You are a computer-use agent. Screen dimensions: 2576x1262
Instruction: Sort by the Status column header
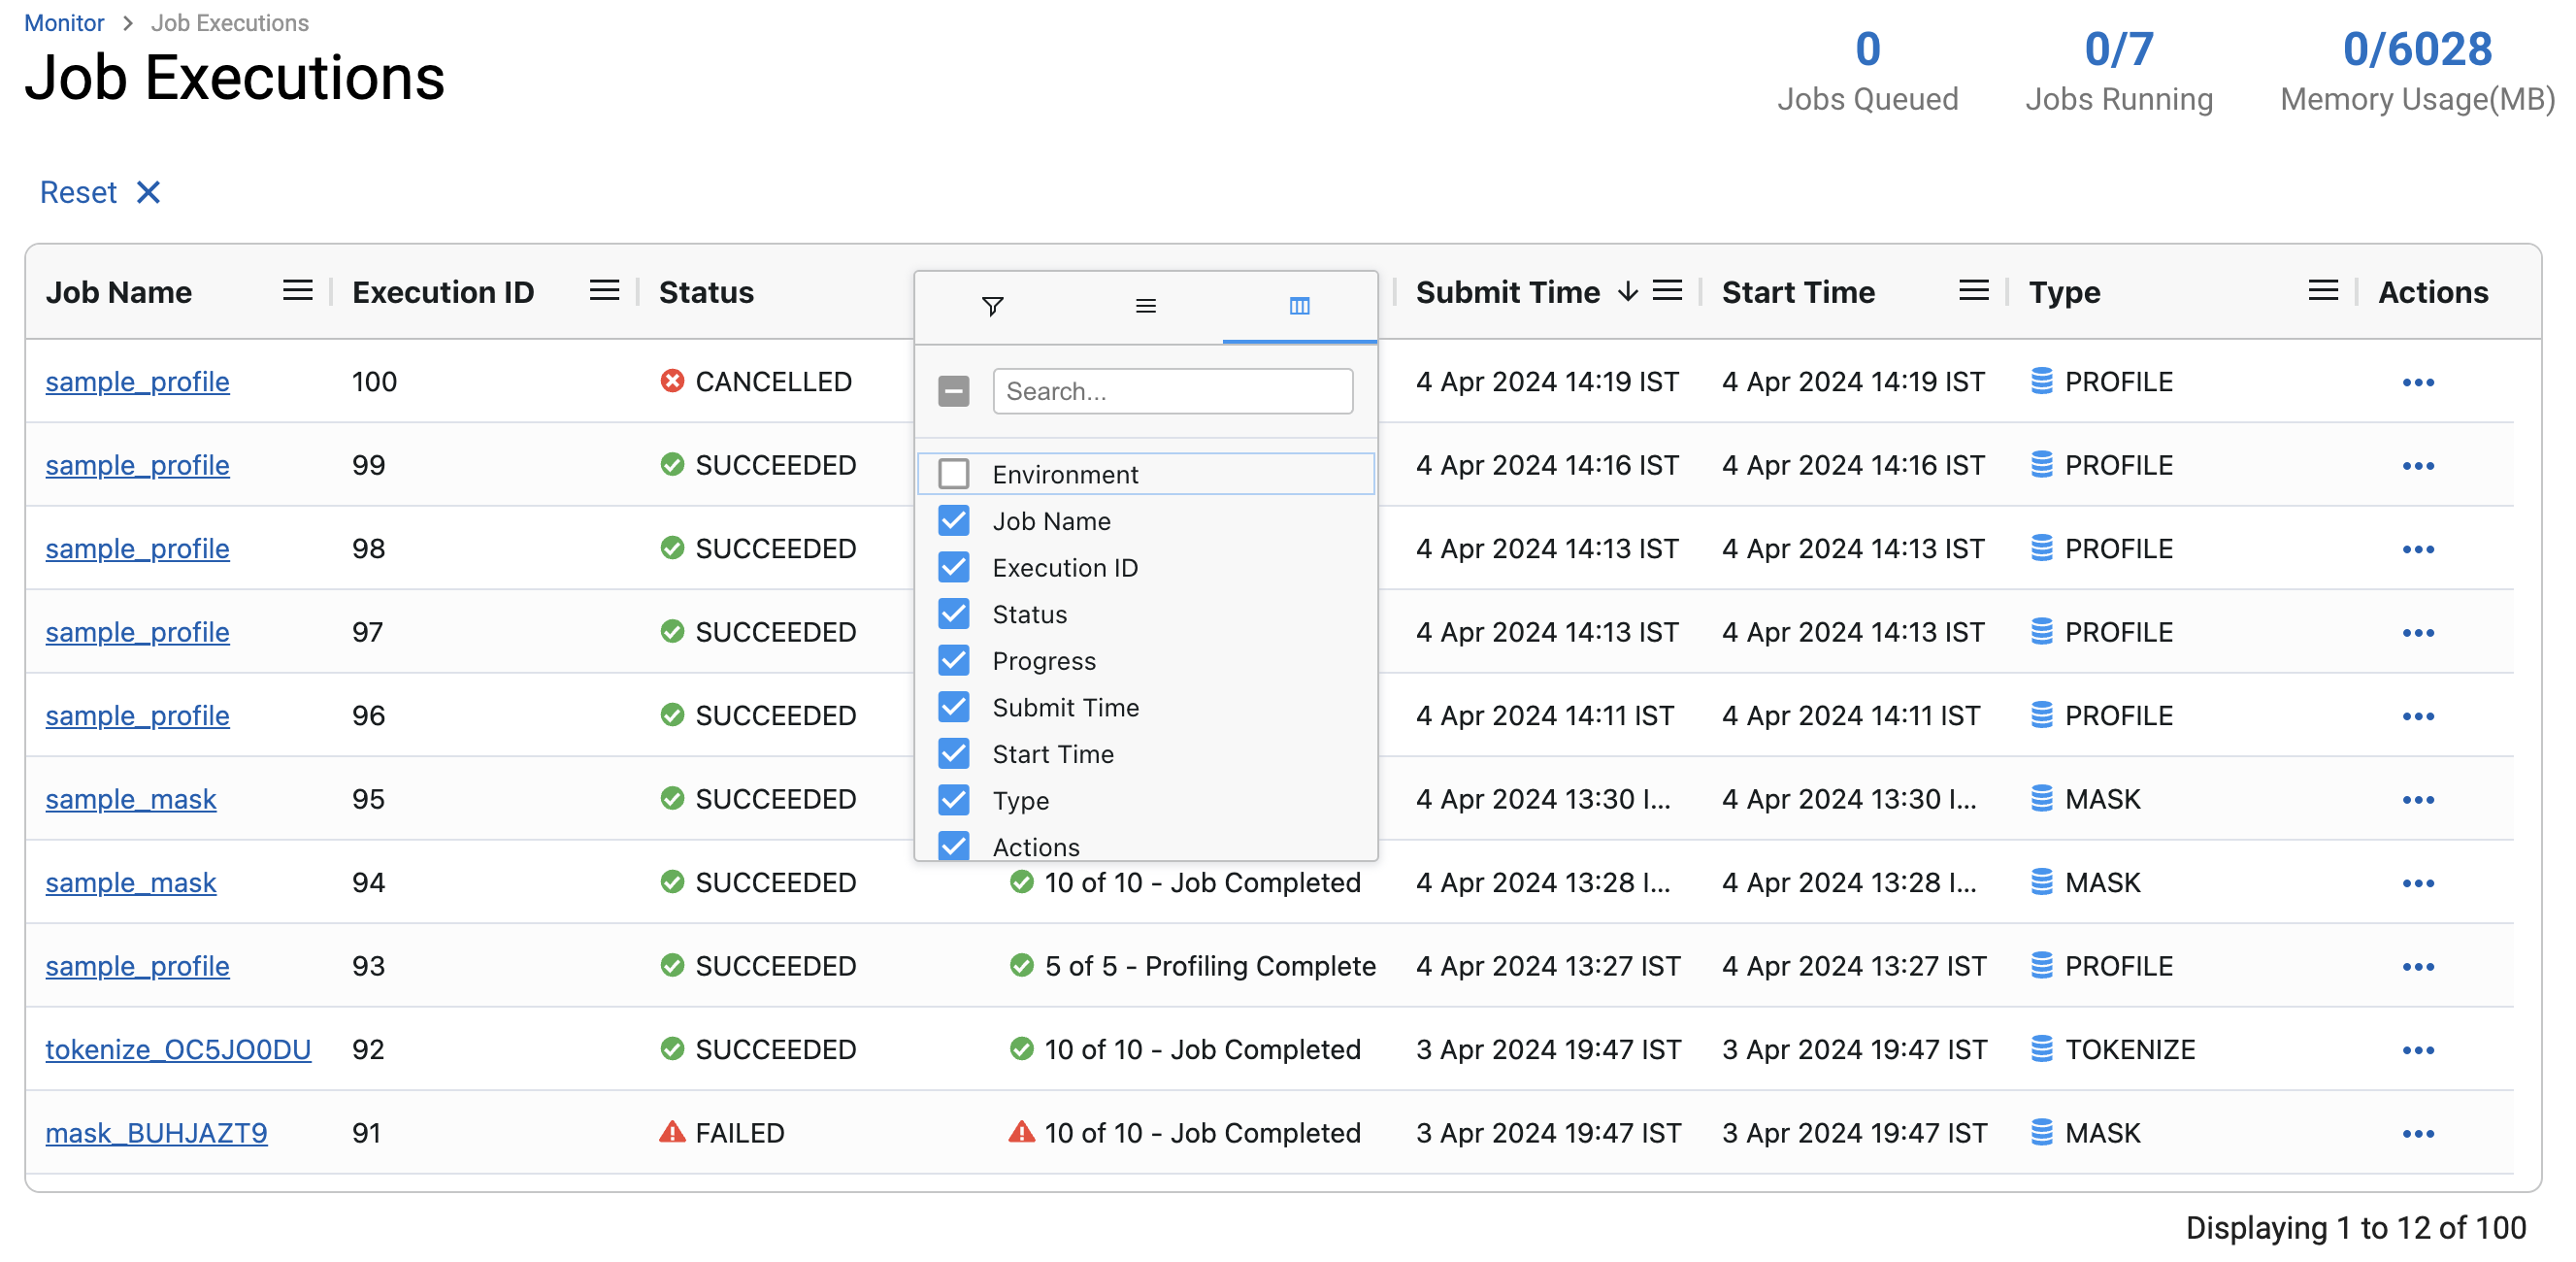point(706,292)
